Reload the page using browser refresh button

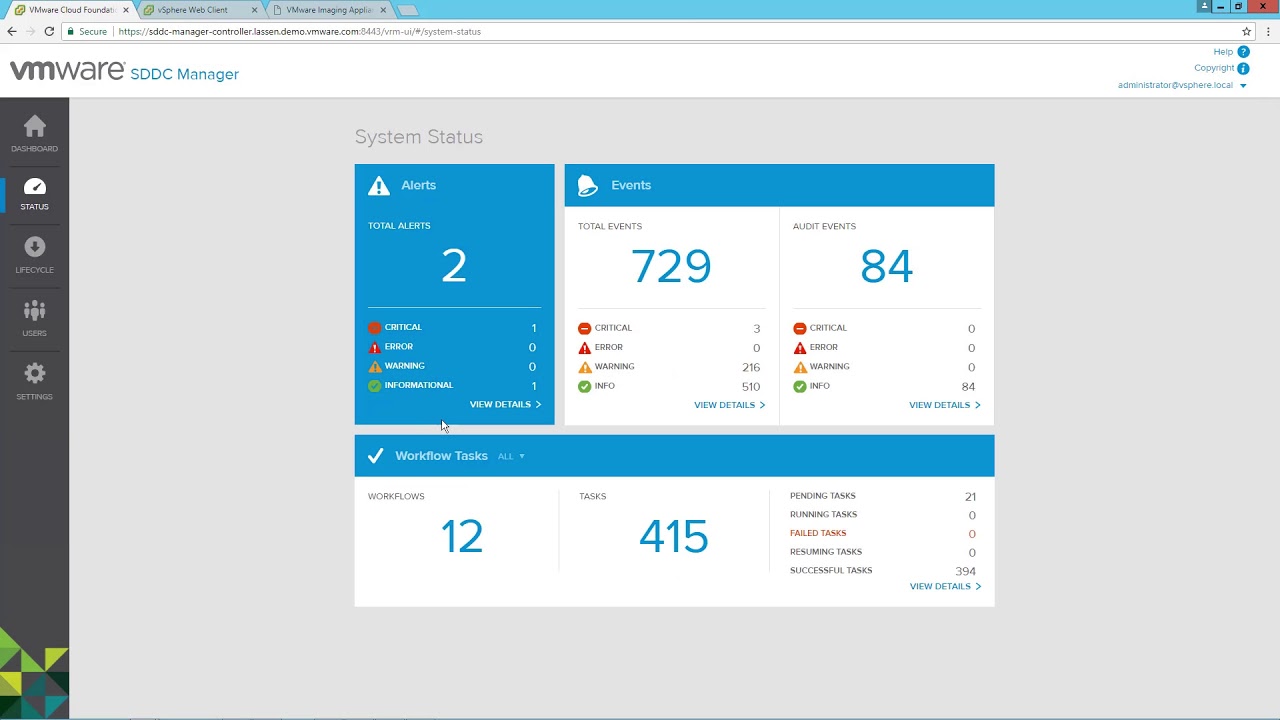point(49,32)
